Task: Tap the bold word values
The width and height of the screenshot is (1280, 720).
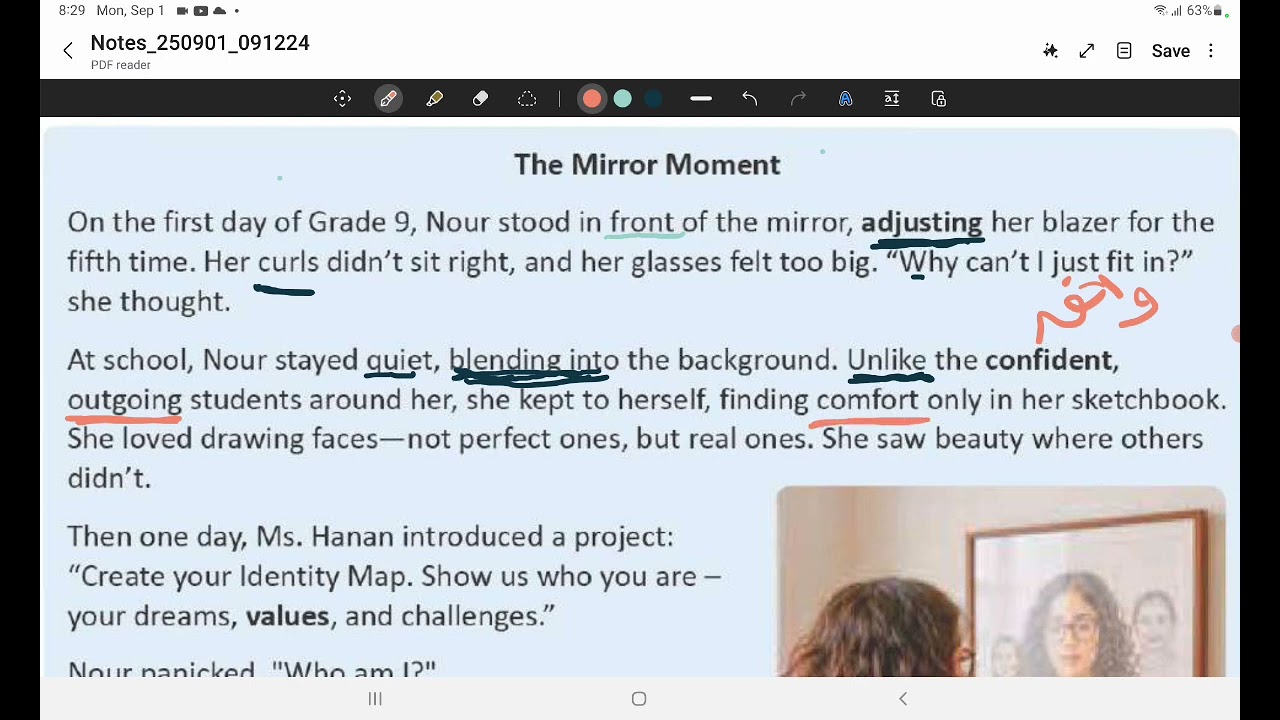Action: click(288, 616)
